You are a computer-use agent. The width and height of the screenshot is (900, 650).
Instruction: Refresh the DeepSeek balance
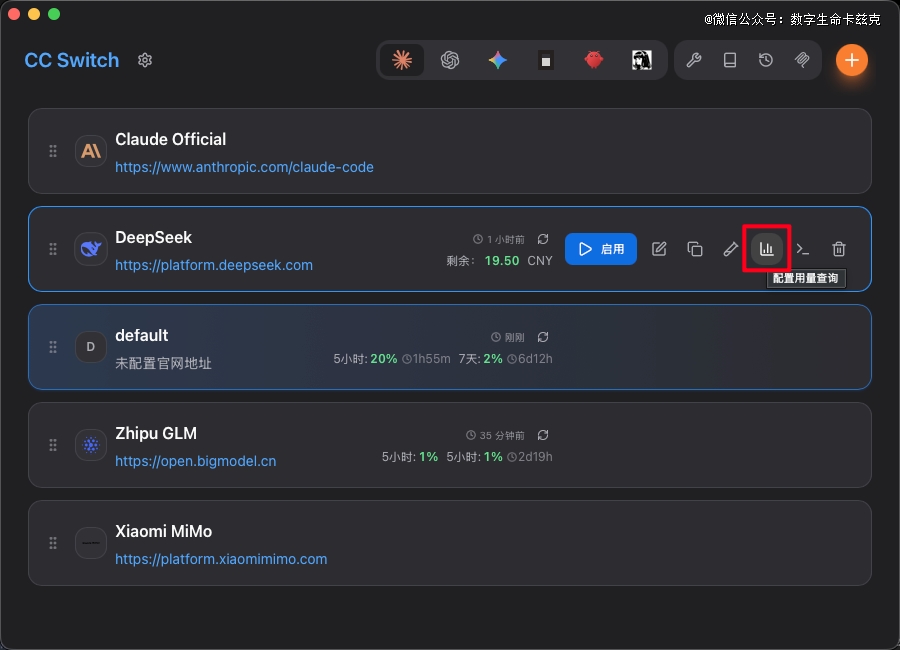(543, 239)
